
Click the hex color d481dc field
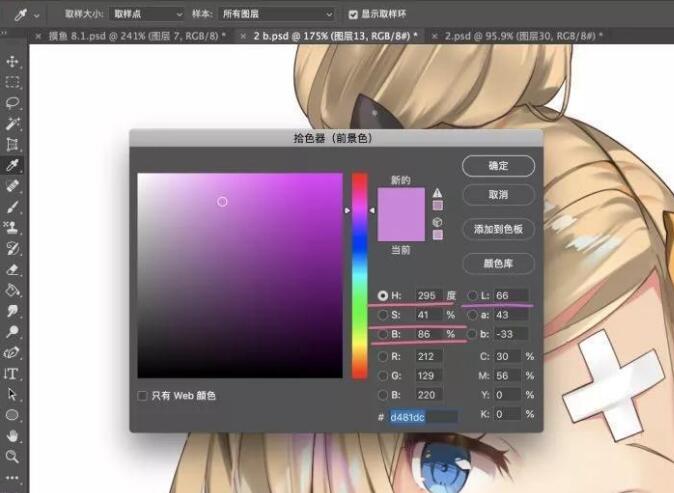[423, 417]
